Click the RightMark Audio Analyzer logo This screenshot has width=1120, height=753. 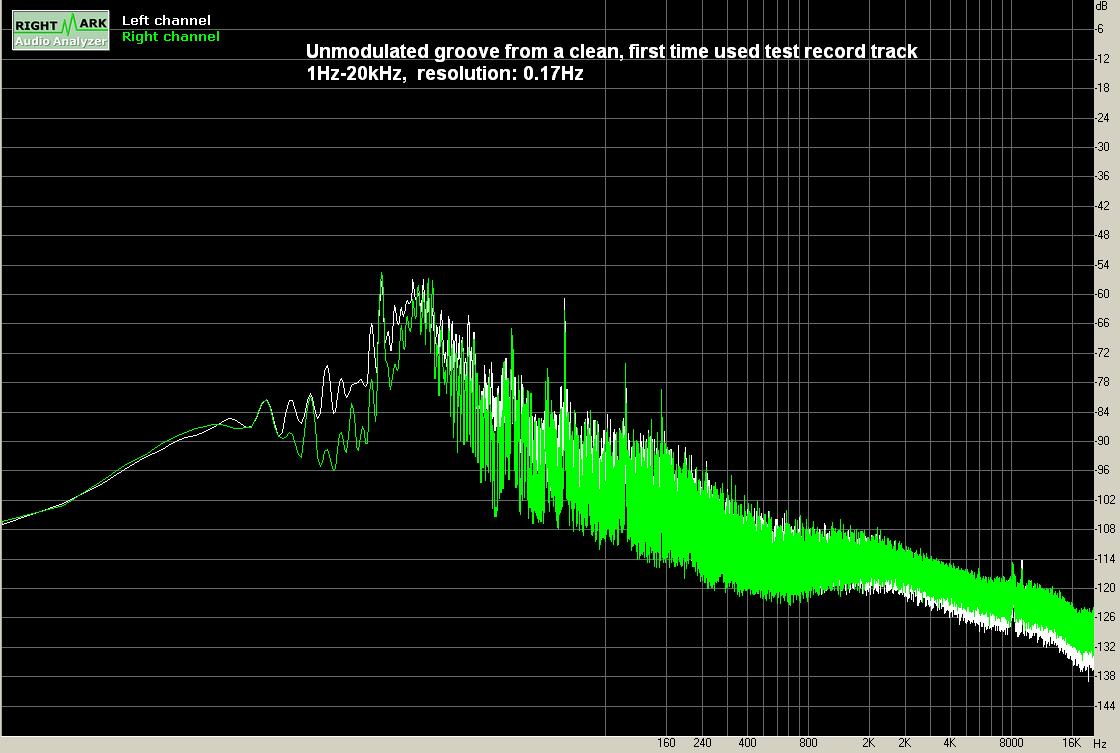point(61,31)
